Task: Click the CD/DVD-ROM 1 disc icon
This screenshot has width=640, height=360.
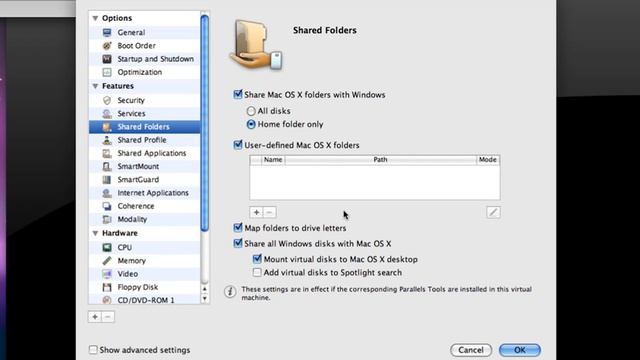Action: tap(107, 300)
